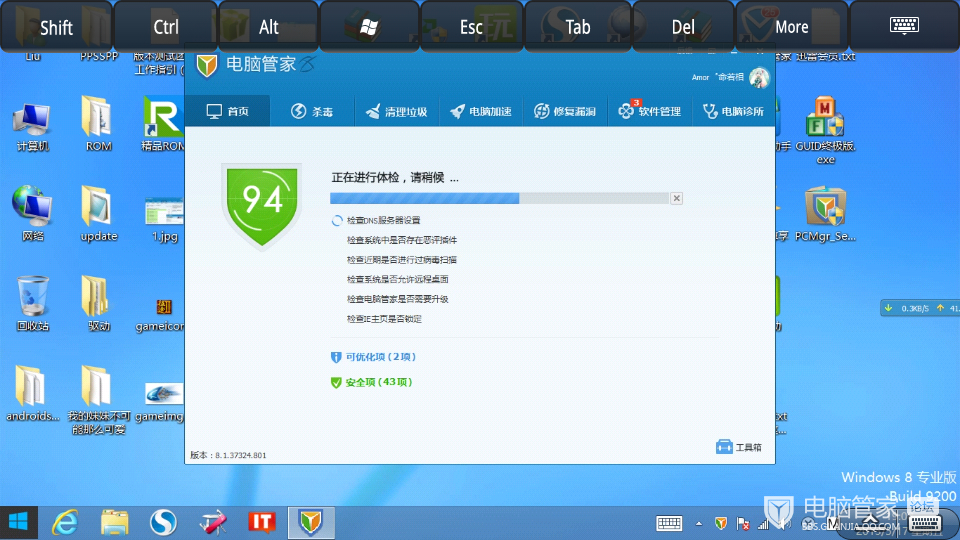This screenshot has width=960, height=540.
Task: Tap the Ctrl overlay key
Action: pos(166,27)
